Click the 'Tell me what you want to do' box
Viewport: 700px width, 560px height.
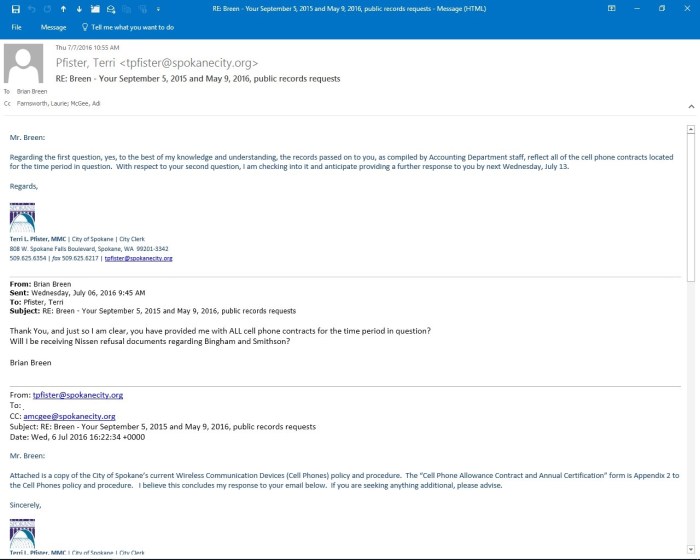(130, 27)
